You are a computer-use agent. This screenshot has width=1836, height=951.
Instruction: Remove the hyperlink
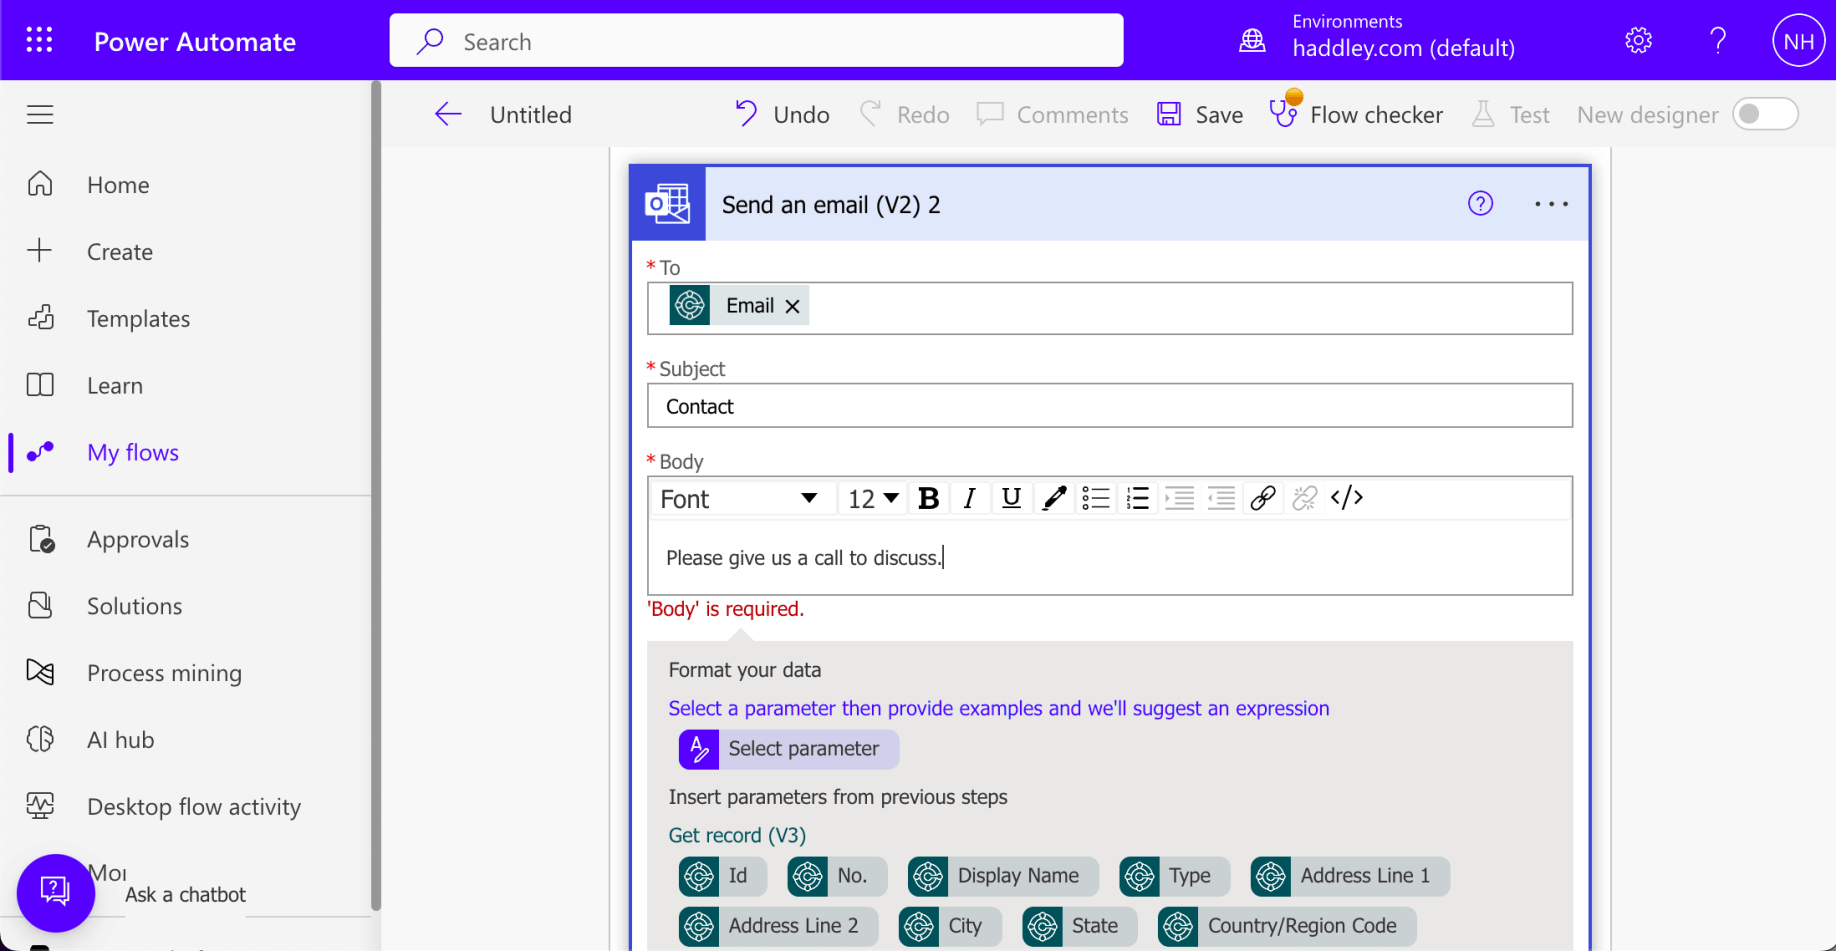pos(1305,498)
